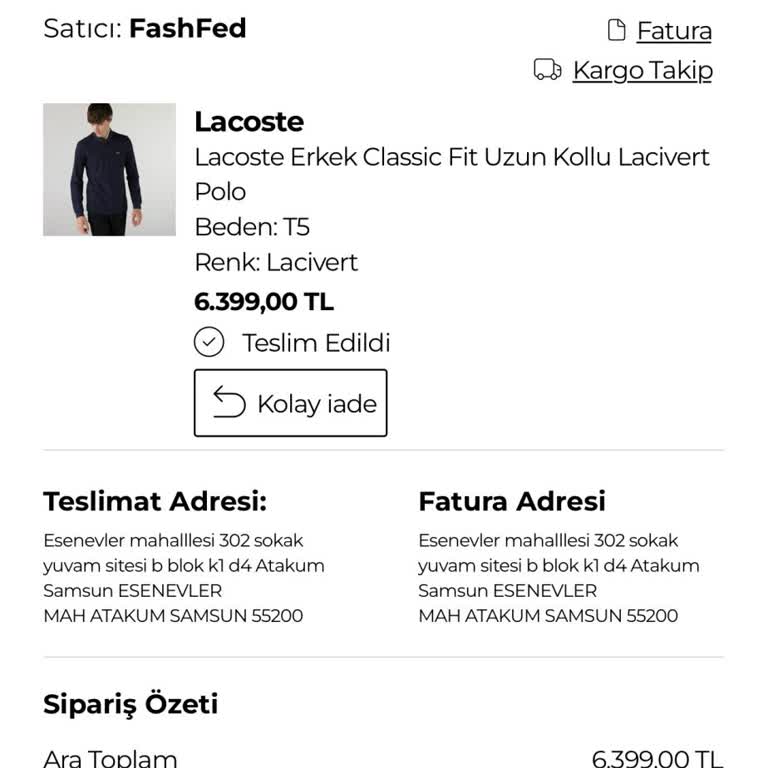Screen dimensions: 768x768
Task: Open the Lacoste polo product thumbnail
Action: coord(109,169)
